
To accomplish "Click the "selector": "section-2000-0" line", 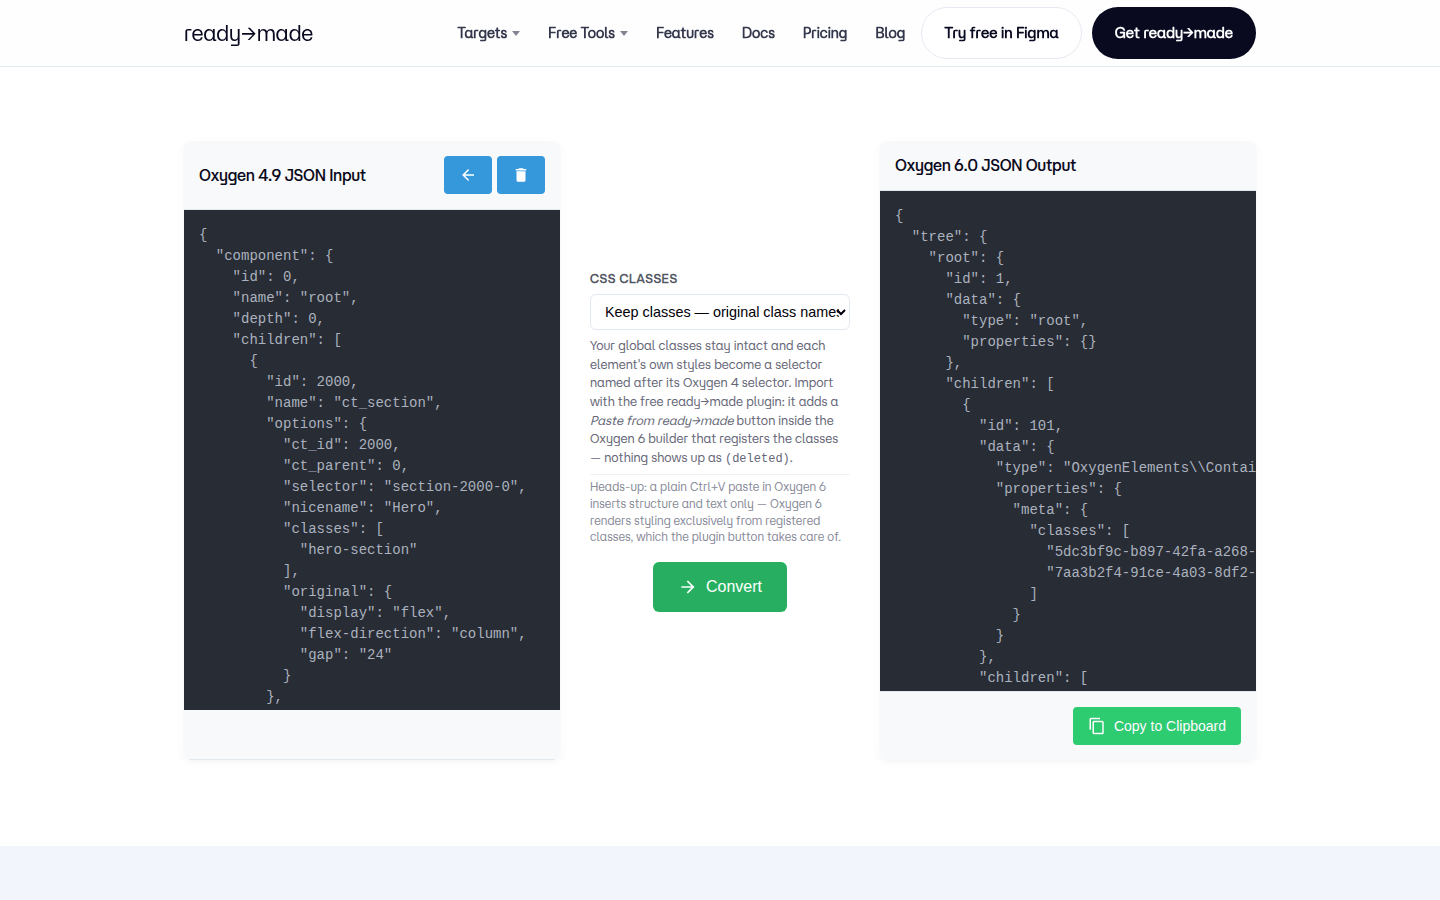I will pos(404,486).
